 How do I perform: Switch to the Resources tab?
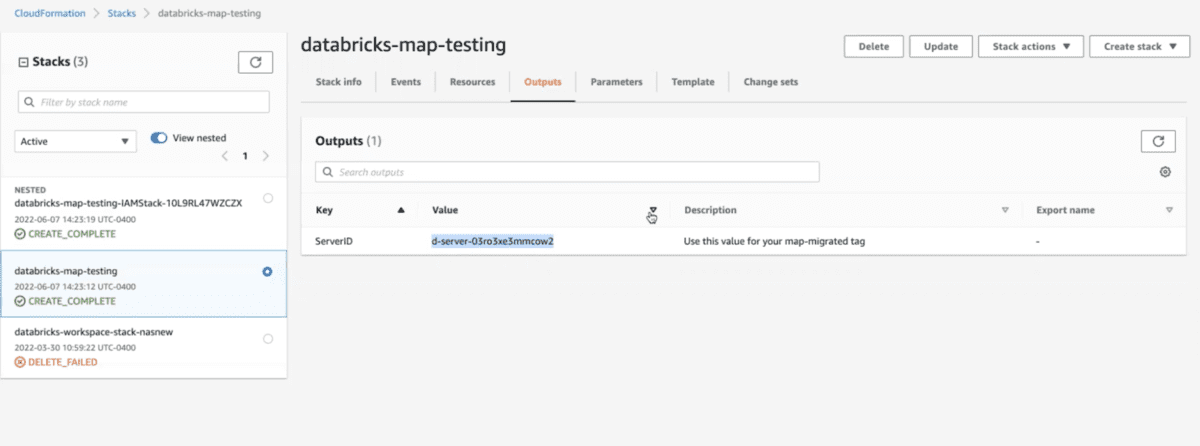click(x=472, y=82)
